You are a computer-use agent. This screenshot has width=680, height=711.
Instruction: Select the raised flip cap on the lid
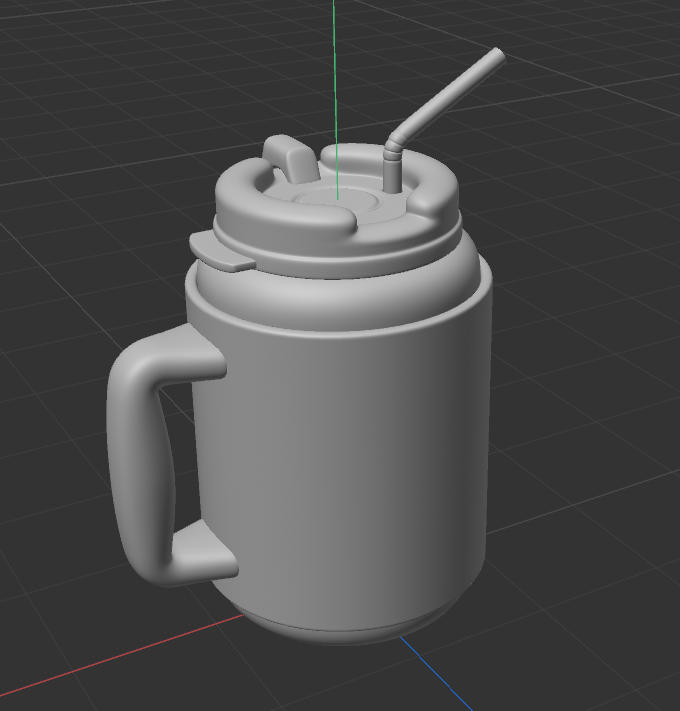(x=288, y=159)
